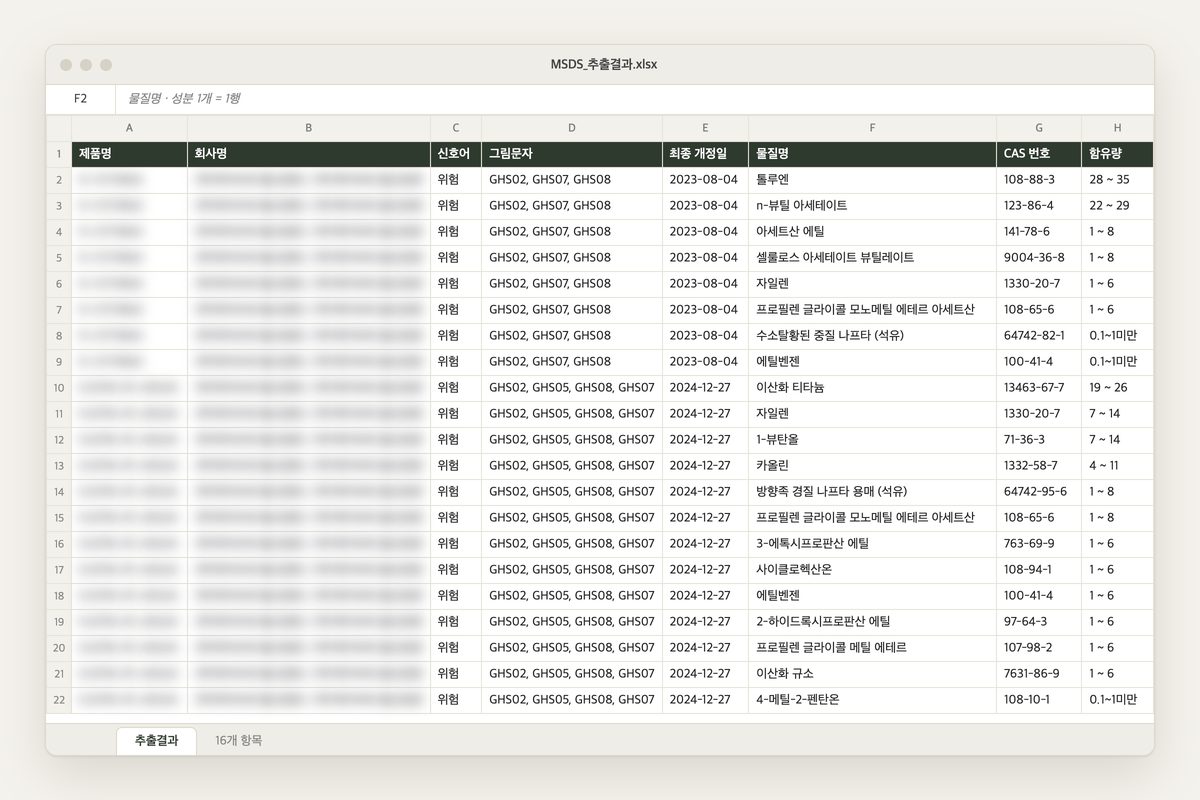Select the 톨루엔 cell
1200x800 pixels.
click(872, 180)
